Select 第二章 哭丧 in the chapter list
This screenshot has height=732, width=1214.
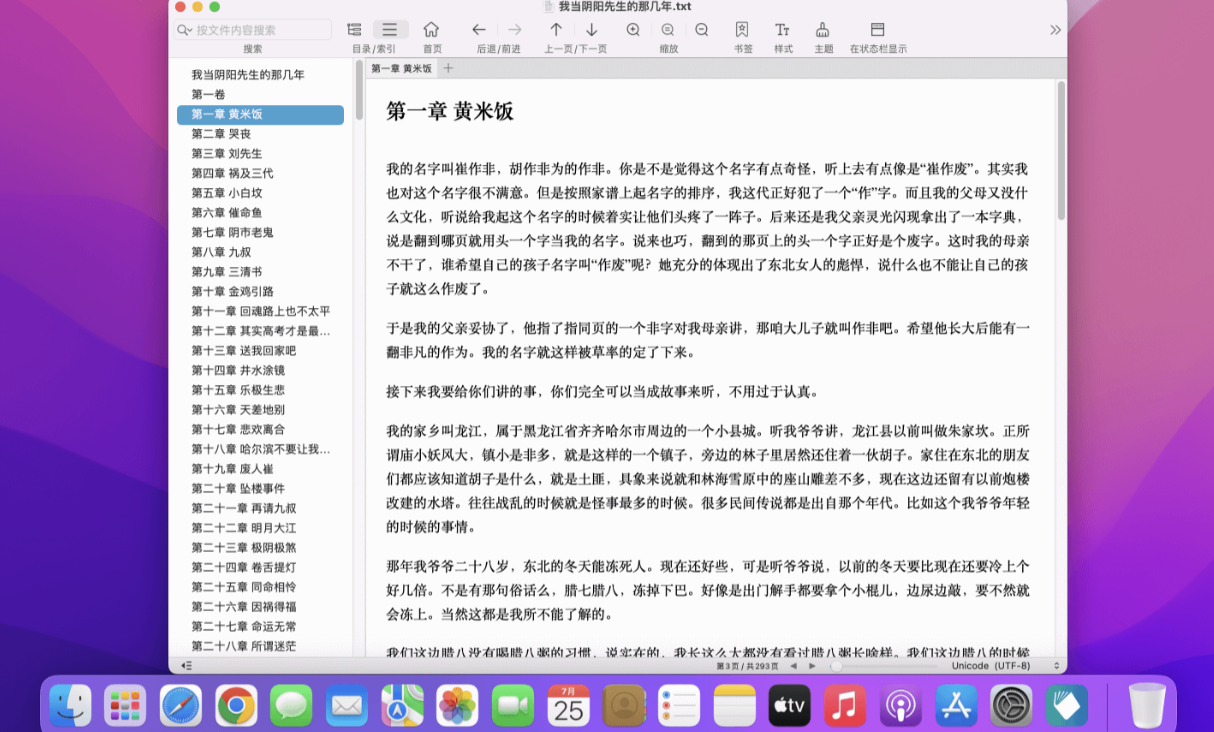click(x=220, y=134)
